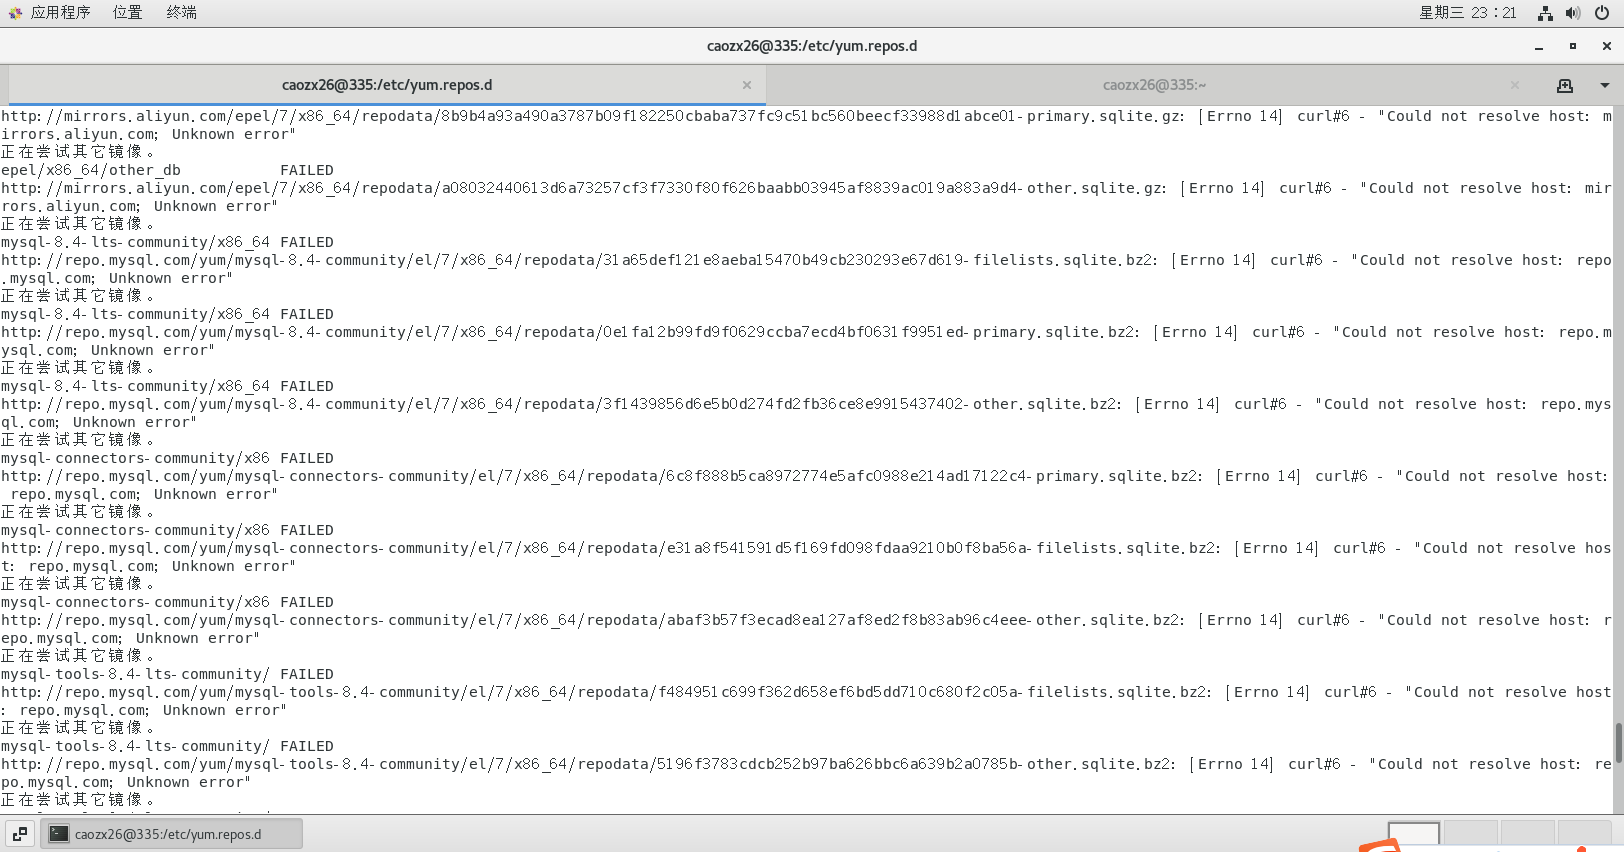Screen dimensions: 1624x852
Task: Click 'mysql-connectors-community/x86 FAILED' first line
Action: [167, 458]
